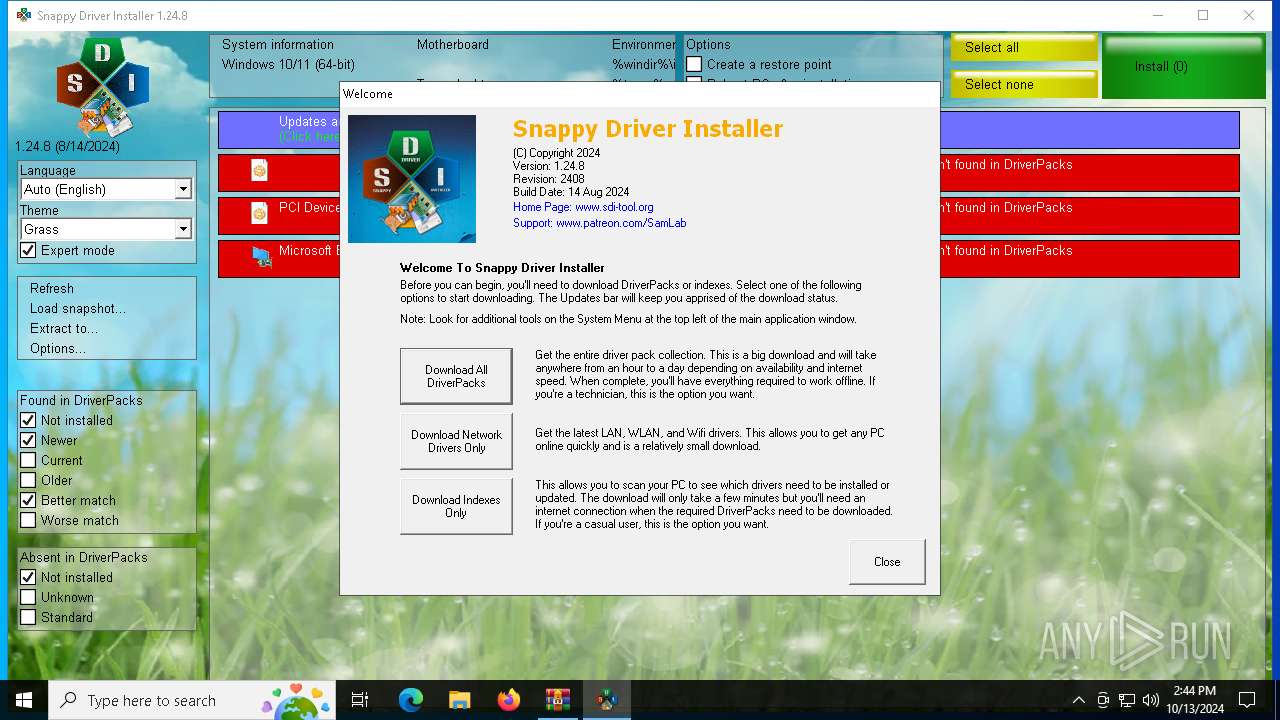Toggle the Expert mode checkbox
This screenshot has width=1280, height=720.
click(28, 250)
